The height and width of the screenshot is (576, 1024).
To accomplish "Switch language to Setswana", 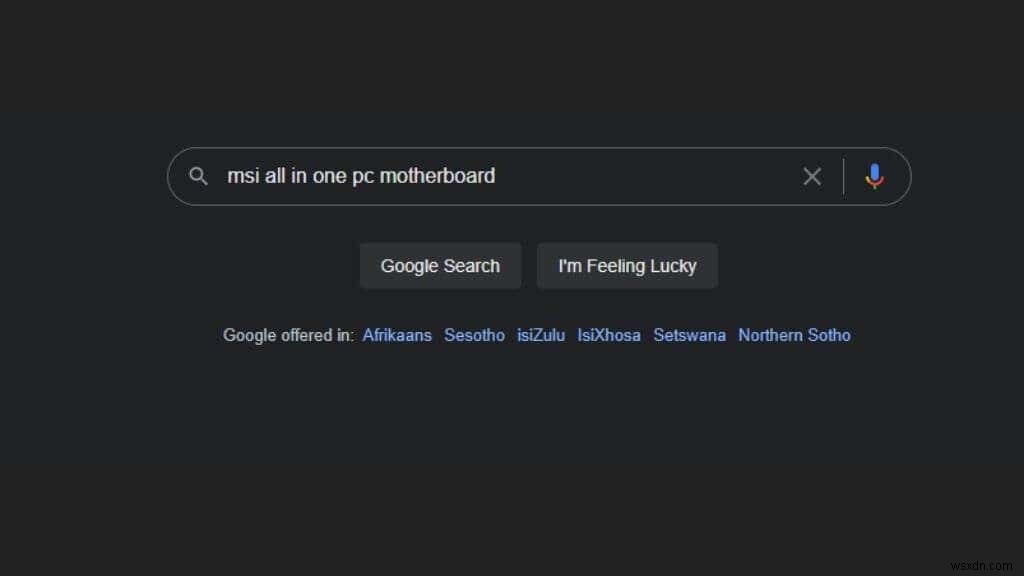I will click(689, 335).
